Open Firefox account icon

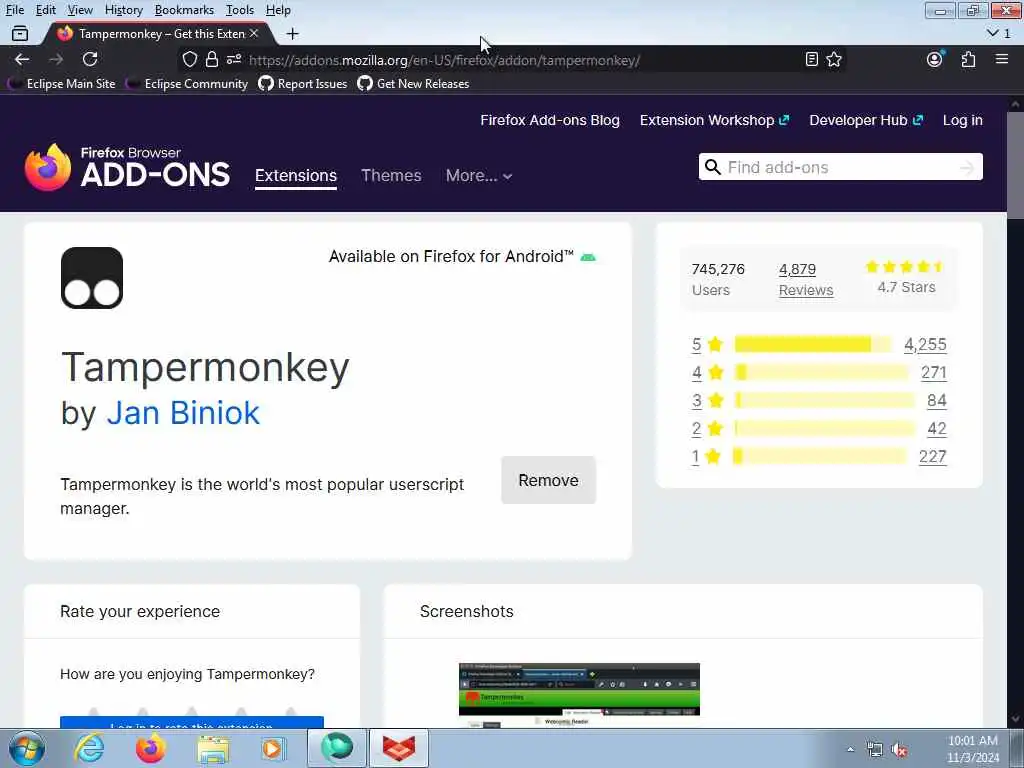coord(935,59)
